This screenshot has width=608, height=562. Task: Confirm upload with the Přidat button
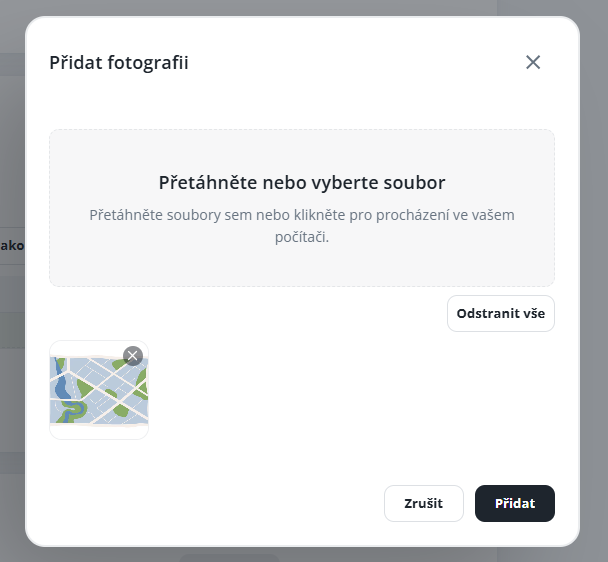(x=514, y=503)
